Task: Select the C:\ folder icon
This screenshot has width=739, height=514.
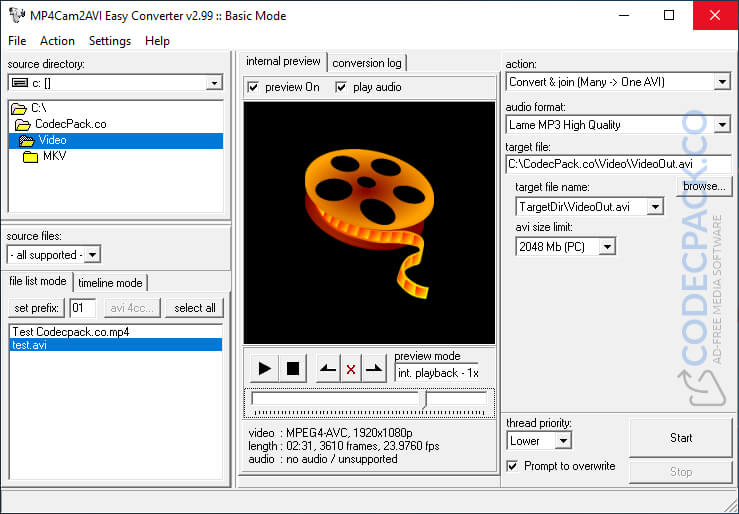Action: 19,109
